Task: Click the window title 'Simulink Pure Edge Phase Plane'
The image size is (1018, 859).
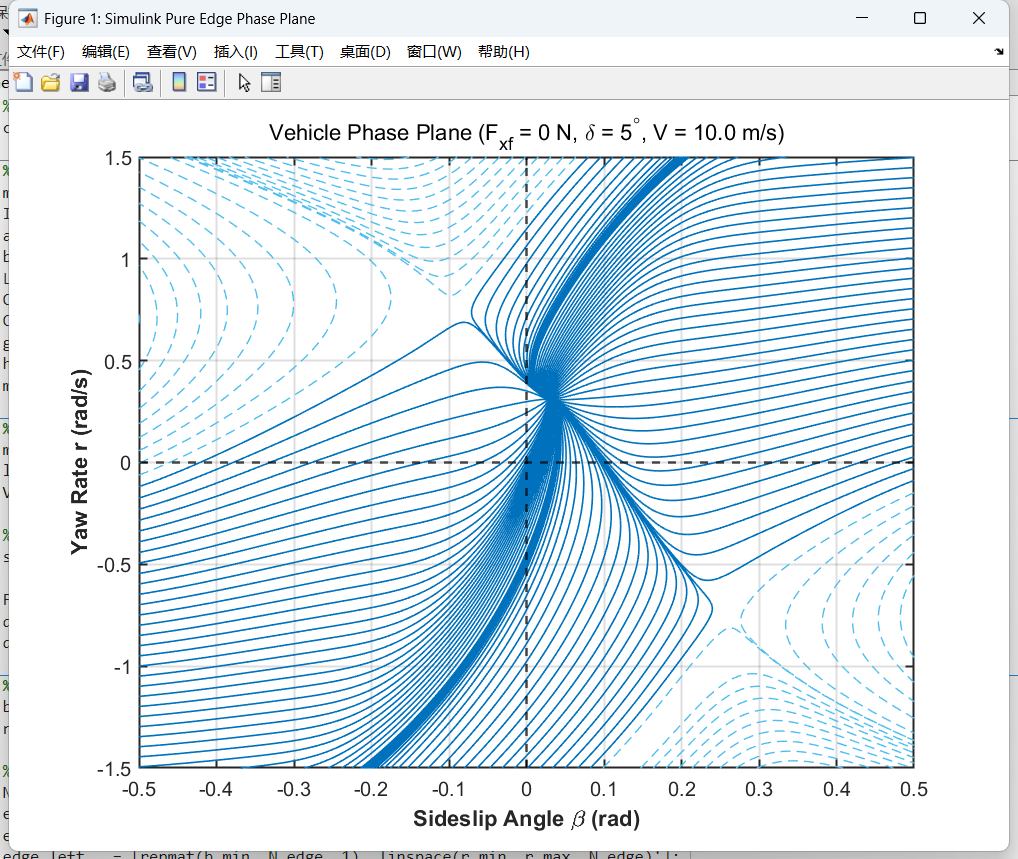Action: coord(210,19)
